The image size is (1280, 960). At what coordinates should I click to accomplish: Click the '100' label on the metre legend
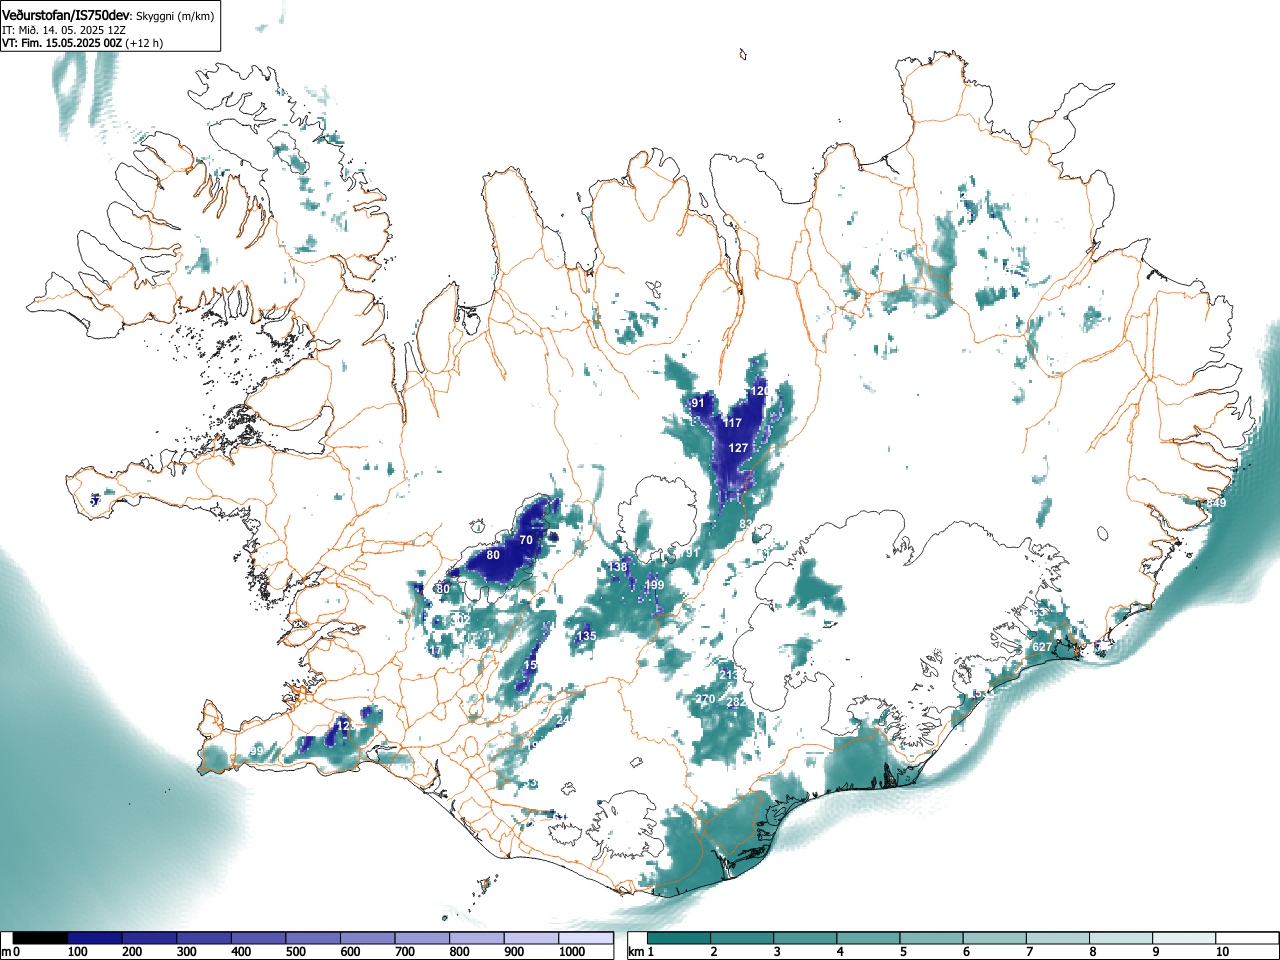pos(77,952)
